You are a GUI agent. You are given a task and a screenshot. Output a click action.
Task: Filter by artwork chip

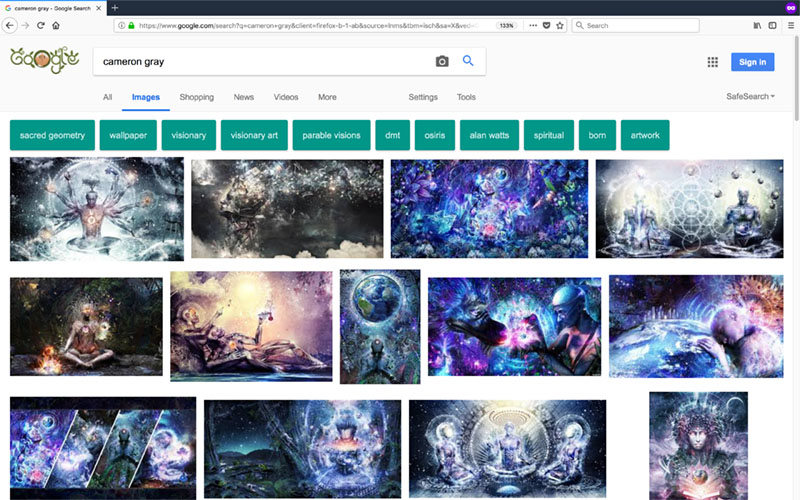click(645, 135)
